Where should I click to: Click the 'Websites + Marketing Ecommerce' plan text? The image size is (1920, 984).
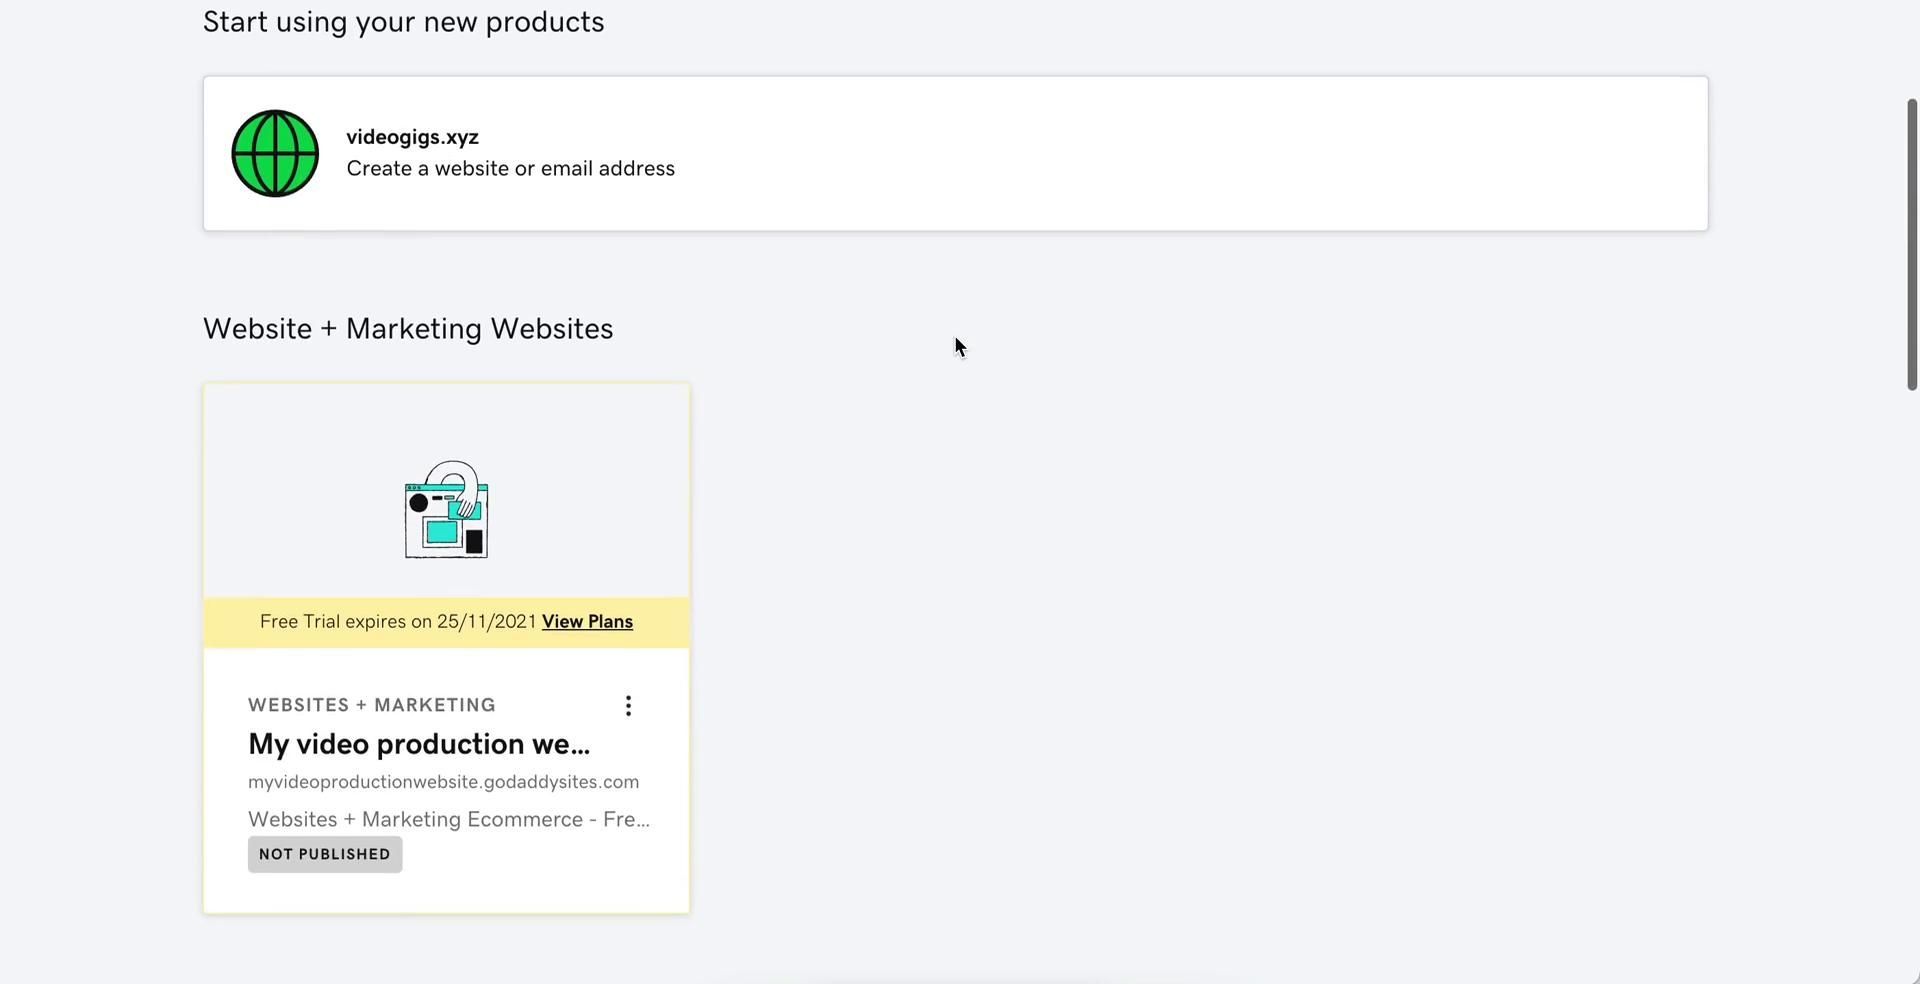(448, 820)
